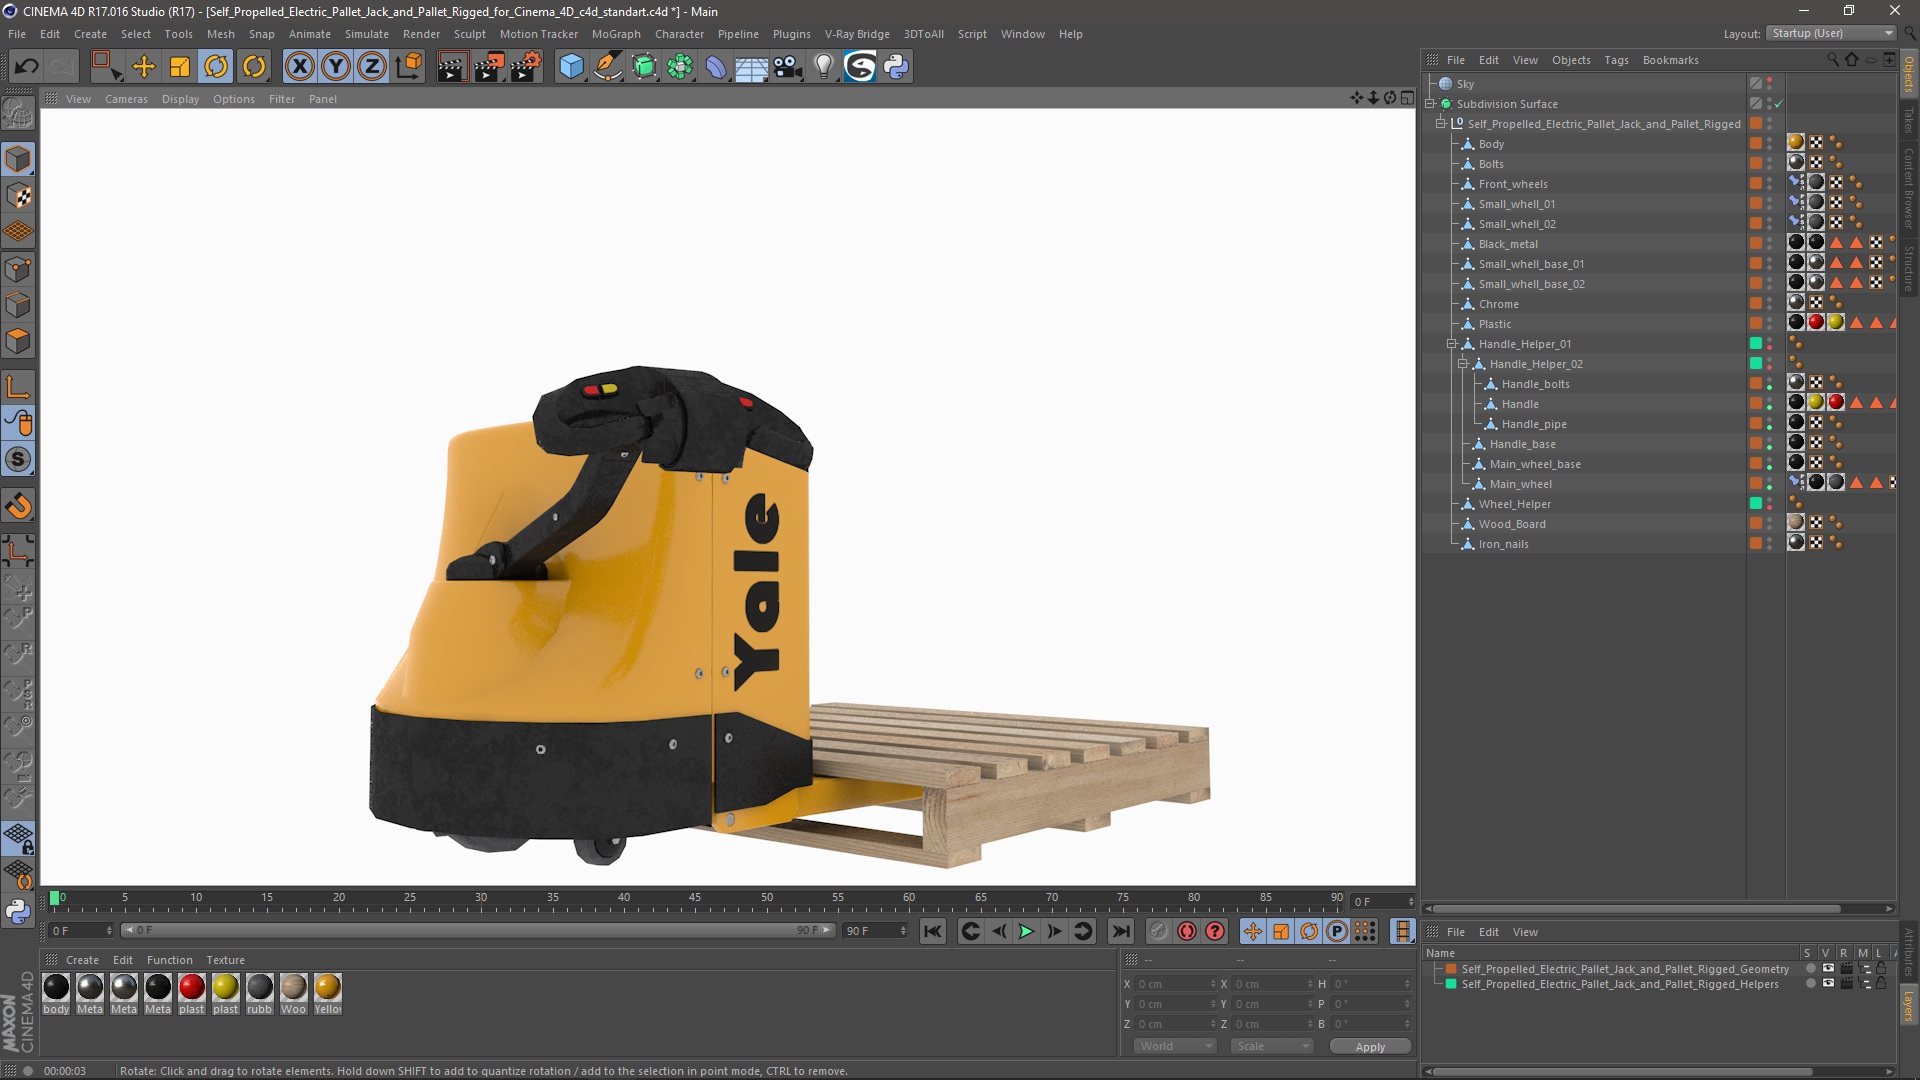Viewport: 1920px width, 1080px height.
Task: Toggle Y axis lock
Action: point(336,67)
